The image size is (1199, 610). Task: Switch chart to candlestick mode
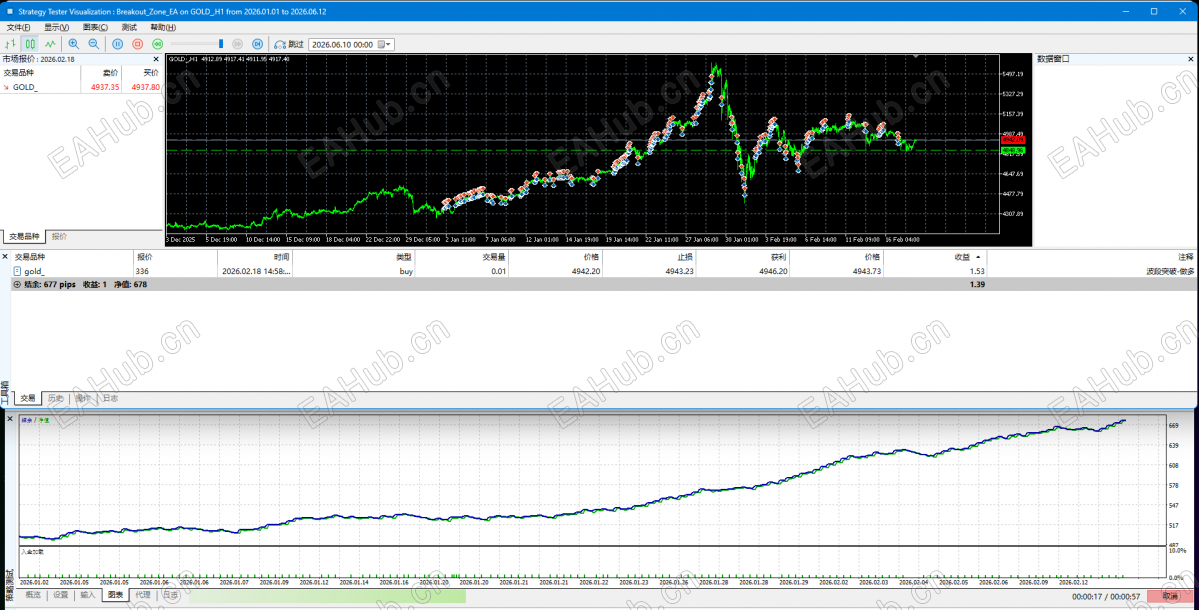30,44
